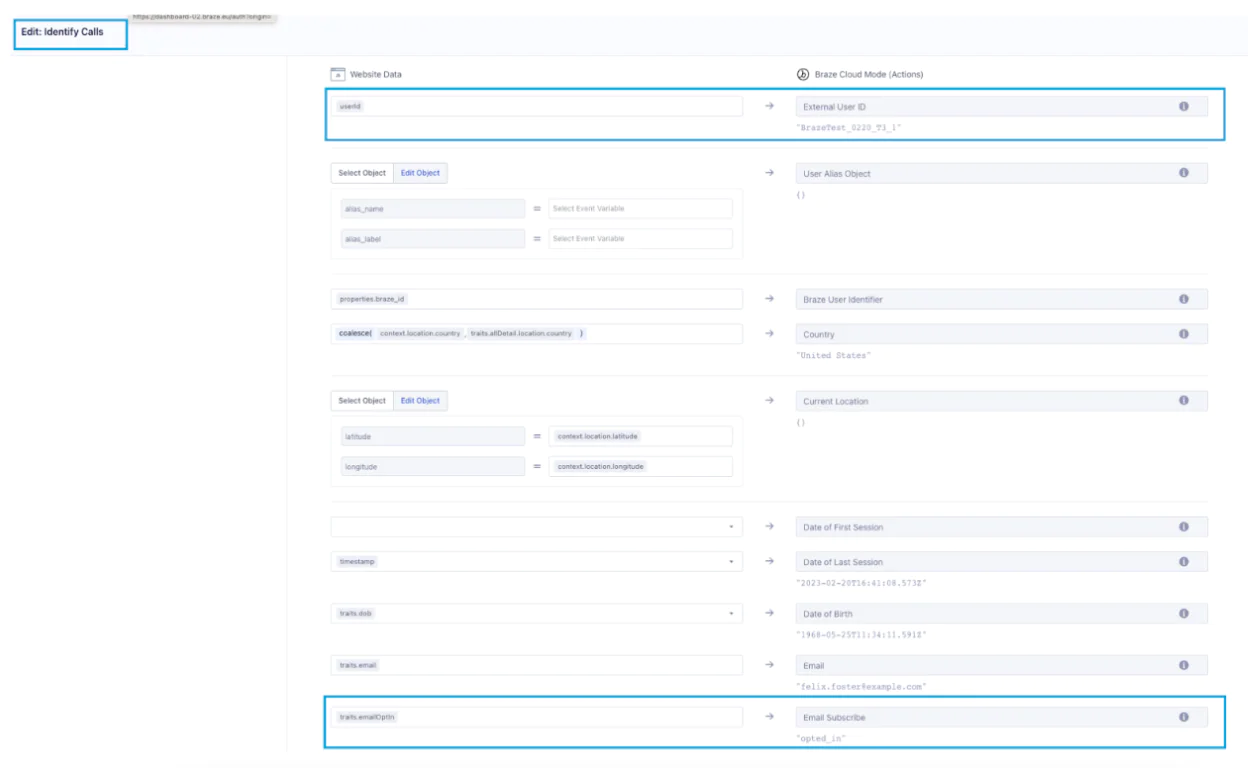Image resolution: width=1248 pixels, height=768 pixels.
Task: Click info icon beside Date of Birth
Action: [1184, 613]
